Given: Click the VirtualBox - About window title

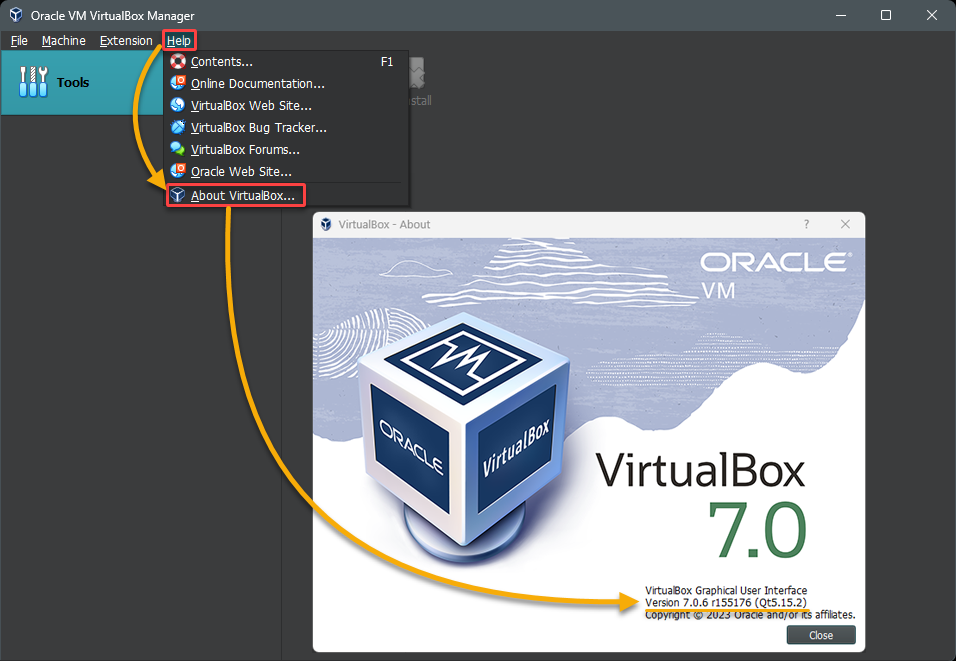Looking at the screenshot, I should coord(384,224).
